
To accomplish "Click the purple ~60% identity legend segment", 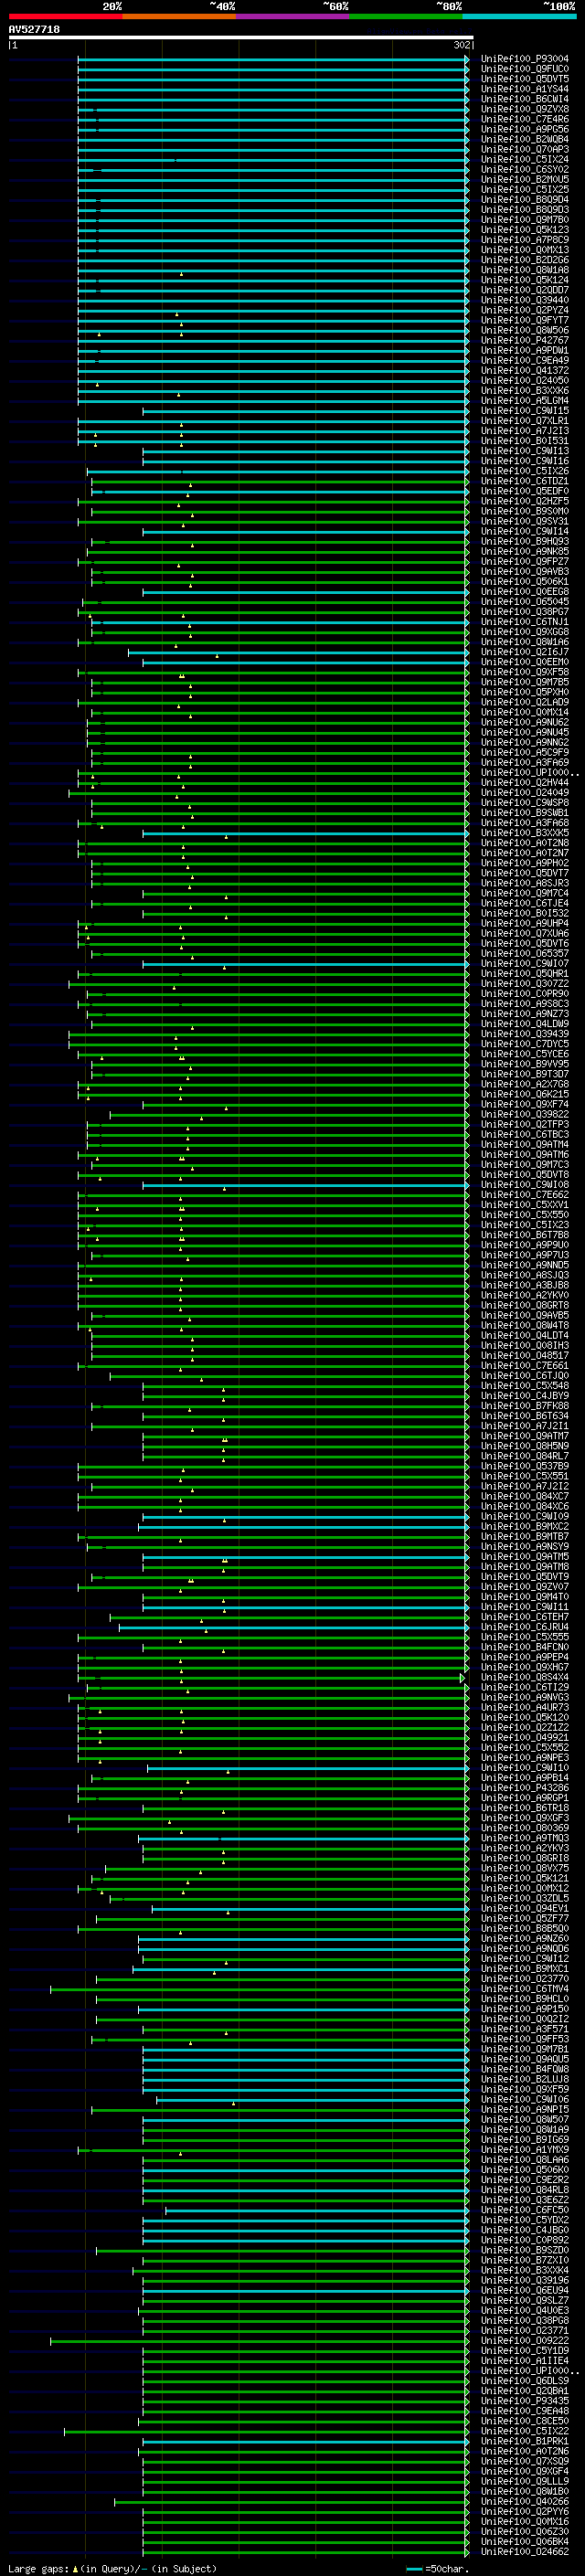I will (x=292, y=16).
